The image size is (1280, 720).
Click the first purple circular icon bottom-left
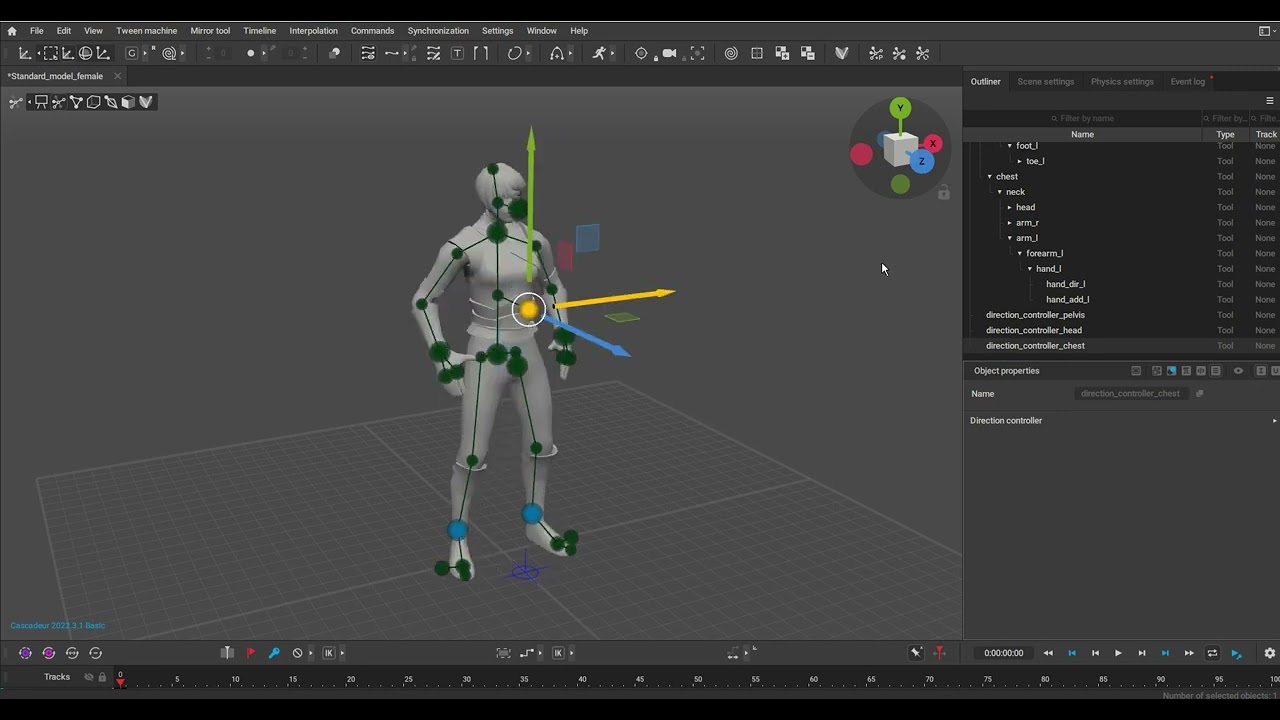[x=25, y=653]
